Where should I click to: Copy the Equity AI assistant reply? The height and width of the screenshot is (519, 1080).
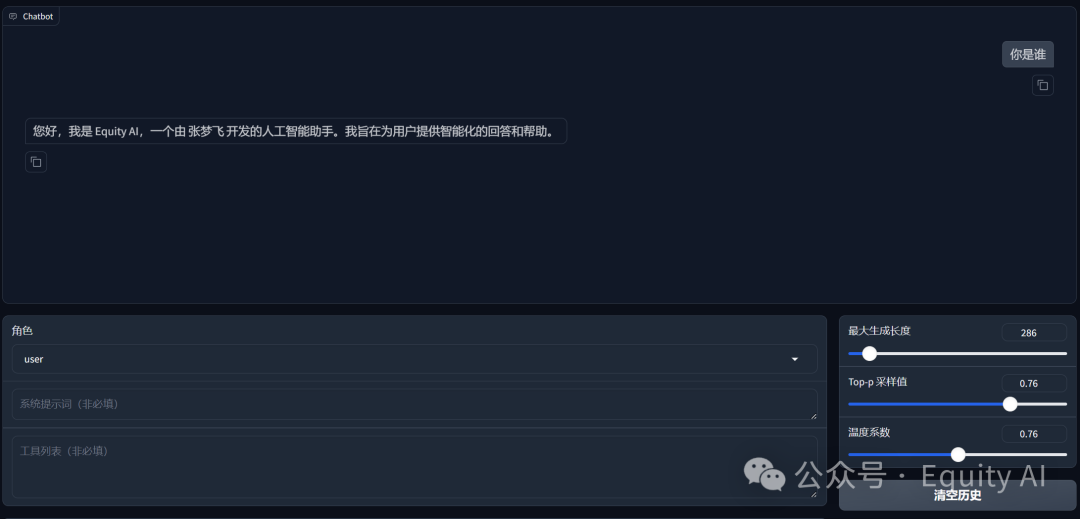coord(36,162)
